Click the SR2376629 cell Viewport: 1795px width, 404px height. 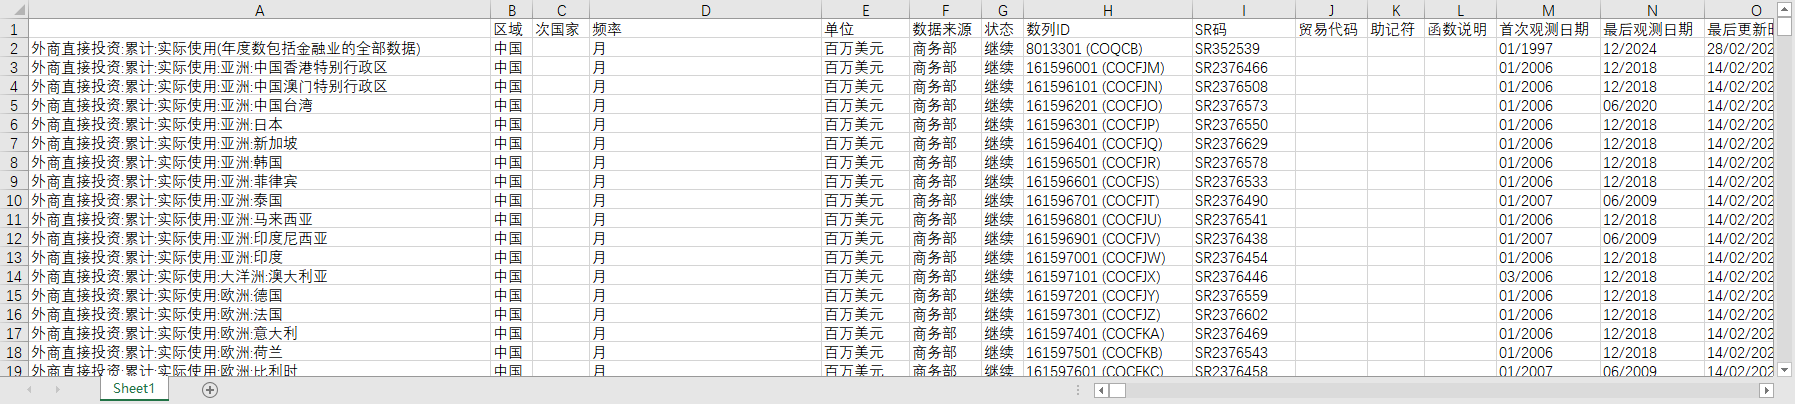1244,143
